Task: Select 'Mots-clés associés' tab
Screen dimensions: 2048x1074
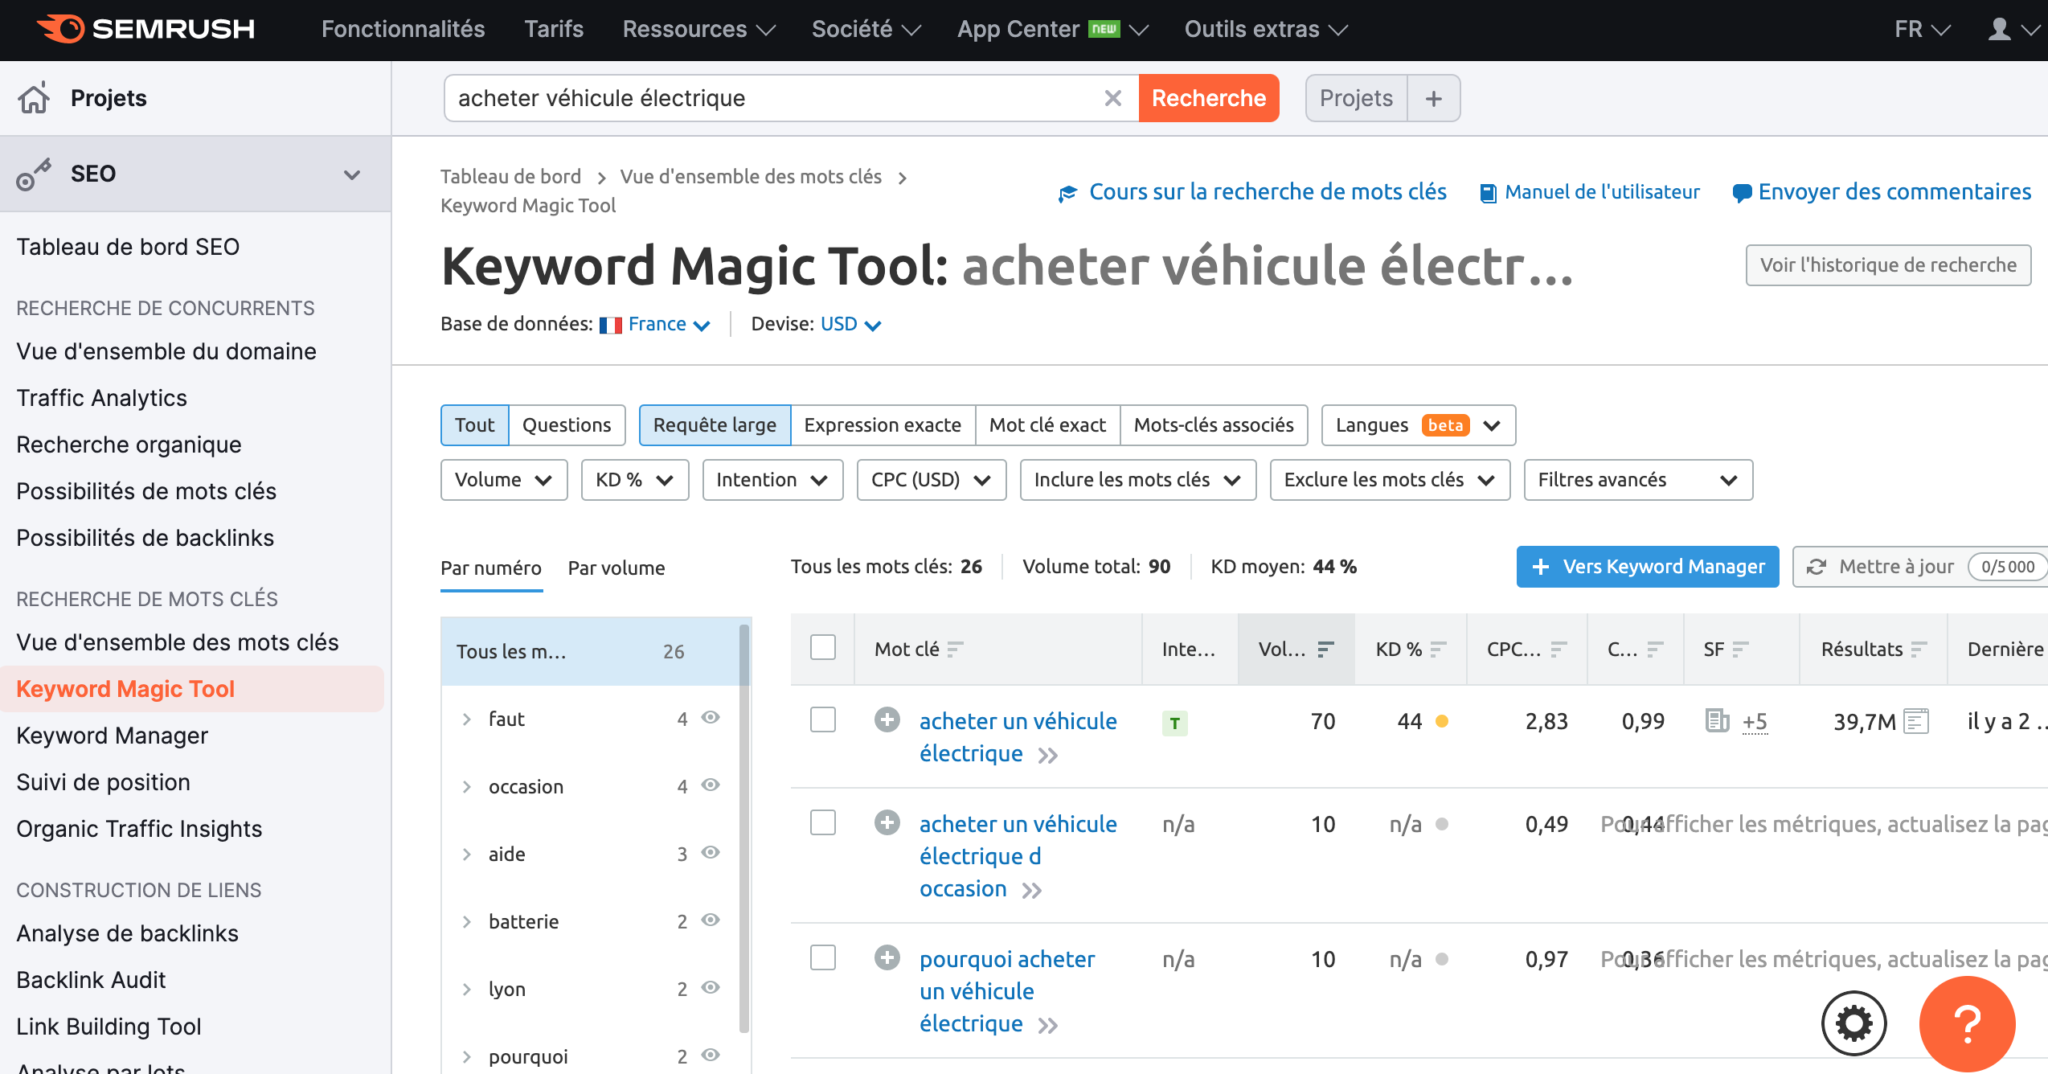Action: coord(1214,425)
